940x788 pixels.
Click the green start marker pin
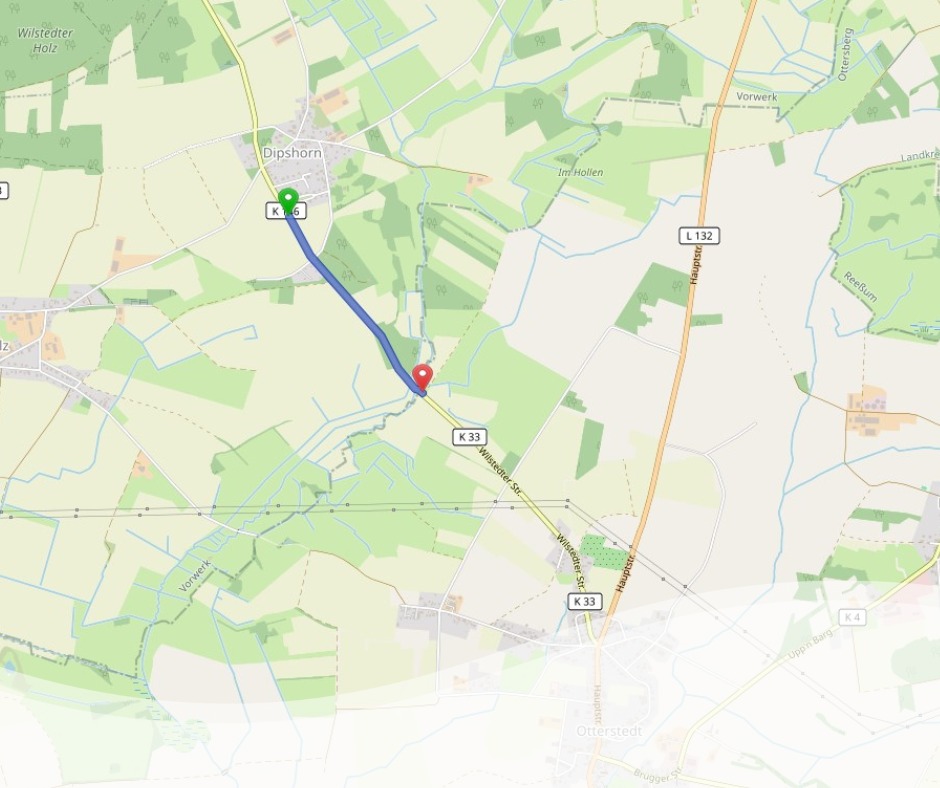pyautogui.click(x=288, y=200)
